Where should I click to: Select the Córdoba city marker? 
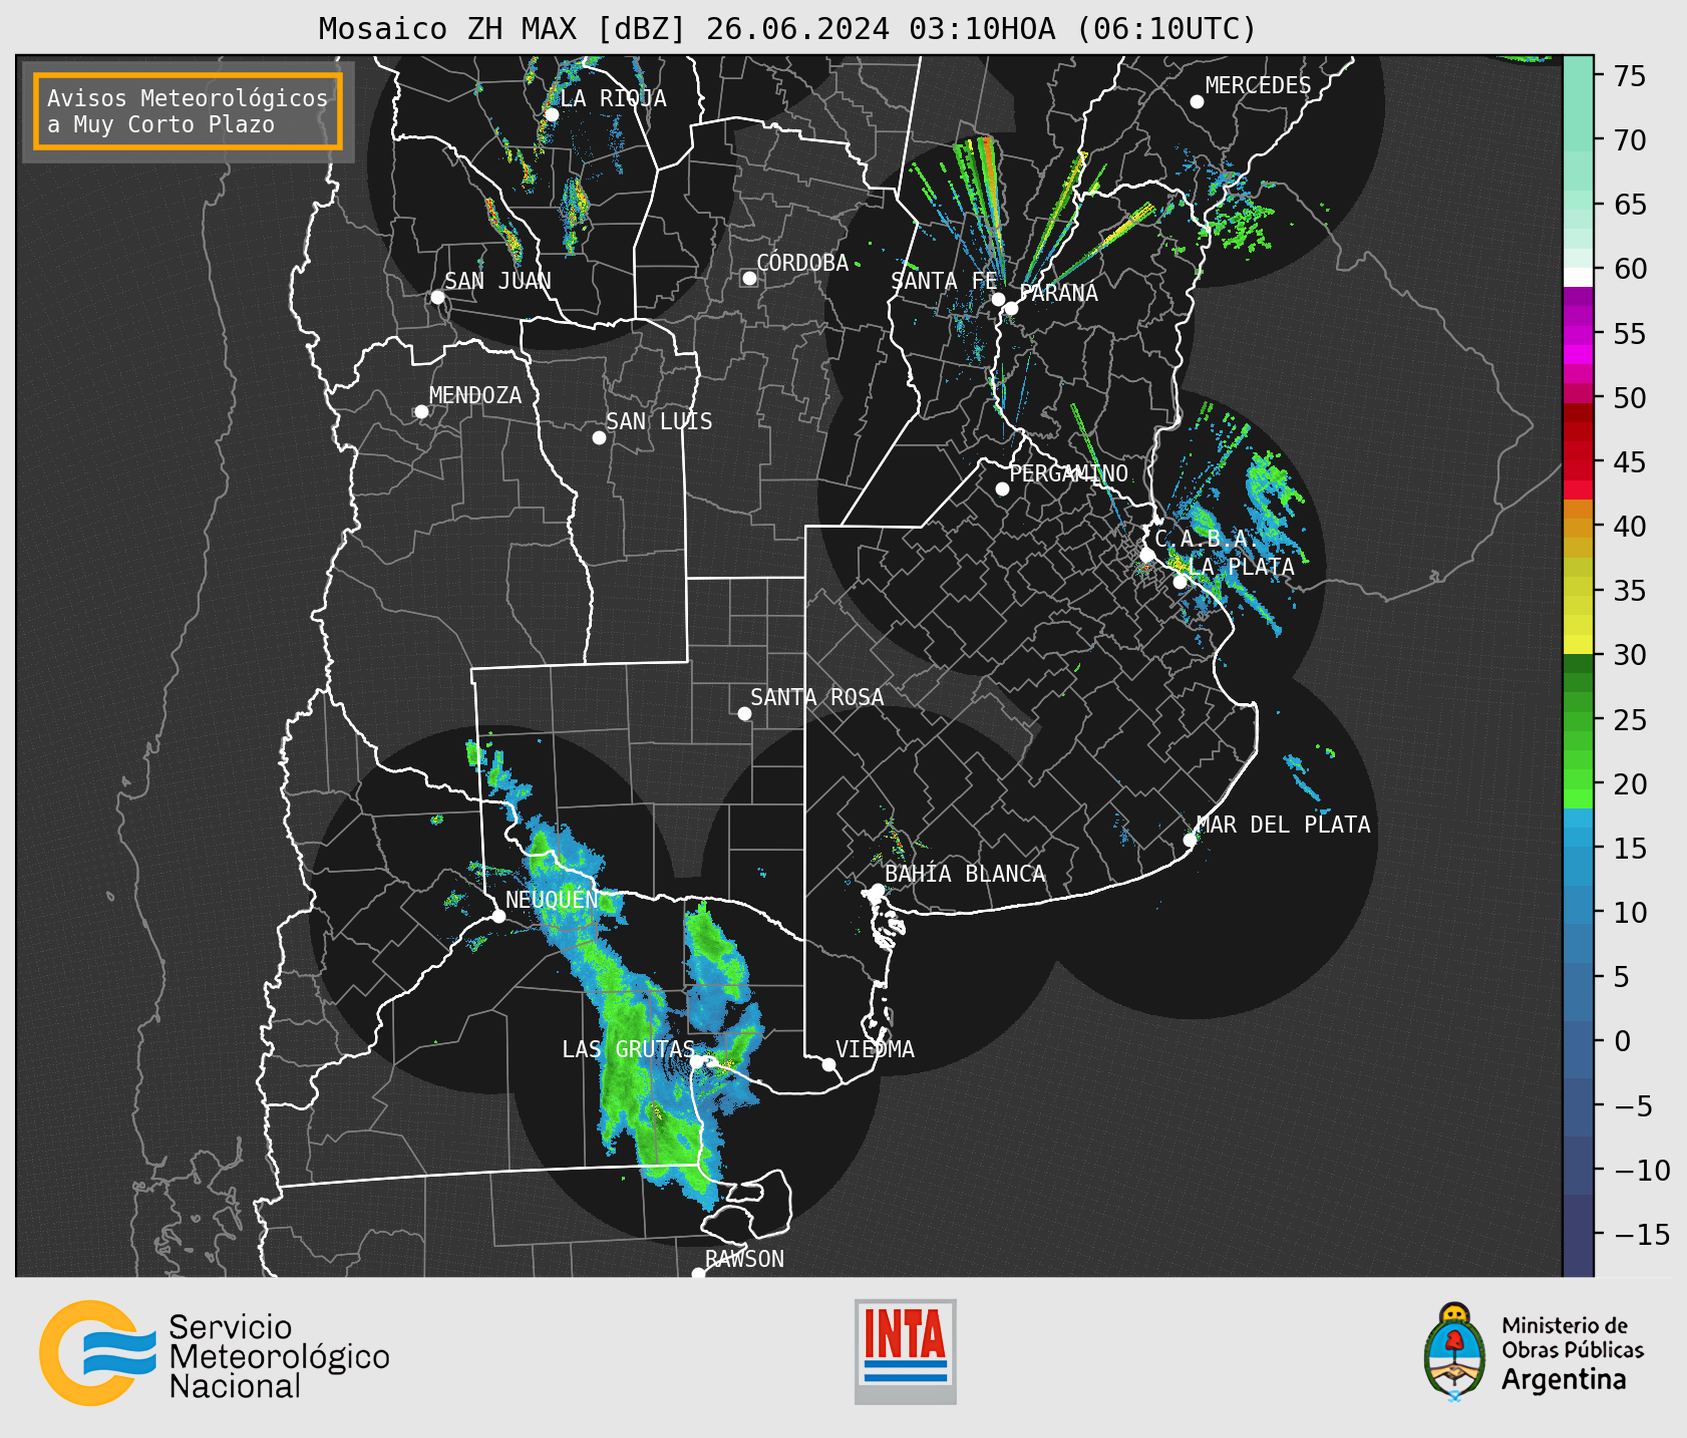749,278
